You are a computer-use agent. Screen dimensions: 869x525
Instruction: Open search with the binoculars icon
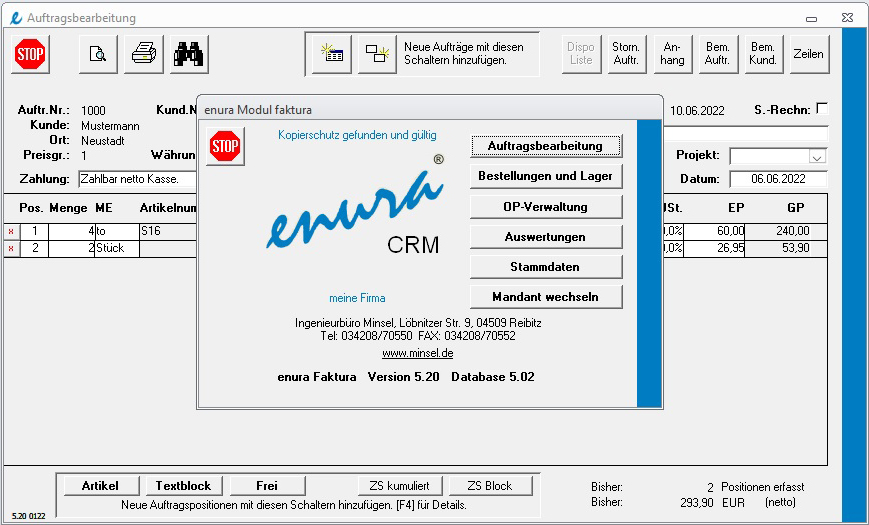click(x=189, y=54)
